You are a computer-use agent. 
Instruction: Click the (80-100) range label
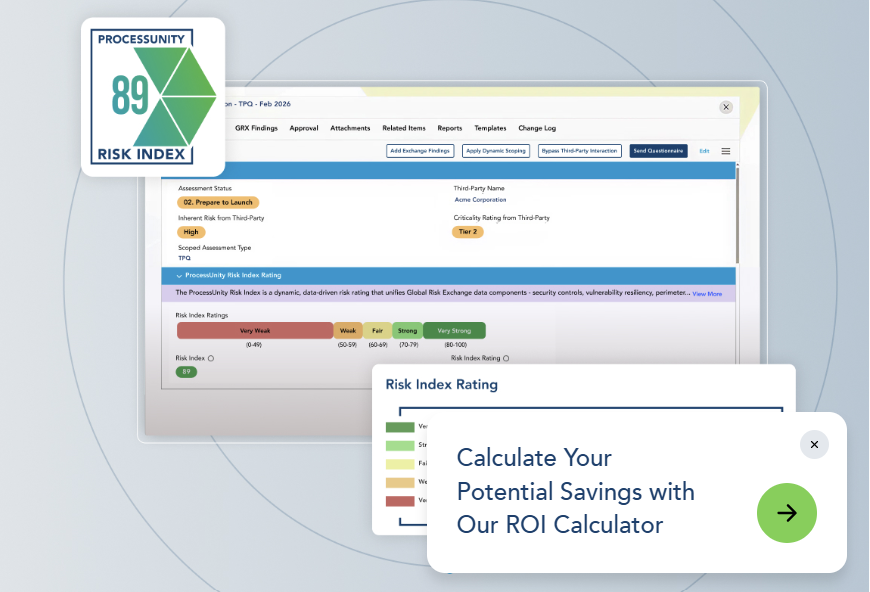[455, 345]
